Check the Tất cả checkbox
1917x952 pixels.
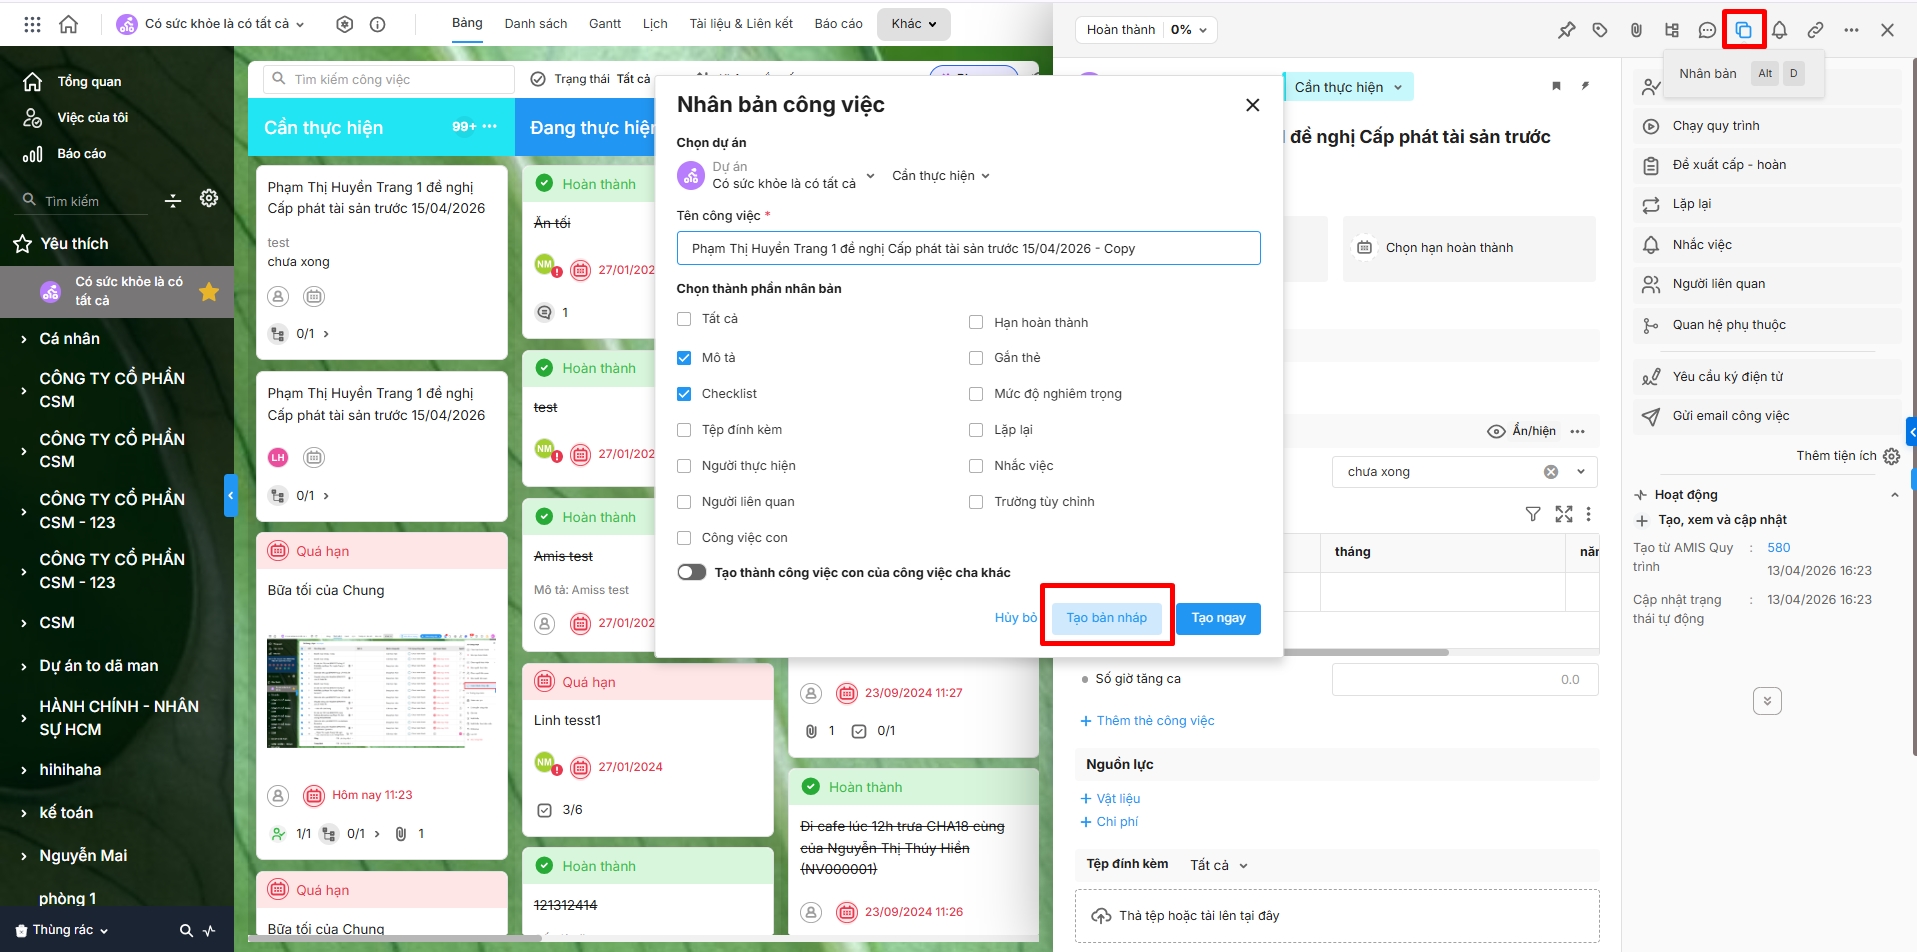click(x=684, y=319)
